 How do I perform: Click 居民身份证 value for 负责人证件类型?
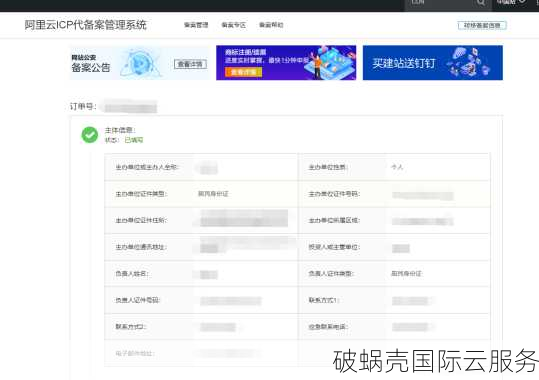(407, 274)
